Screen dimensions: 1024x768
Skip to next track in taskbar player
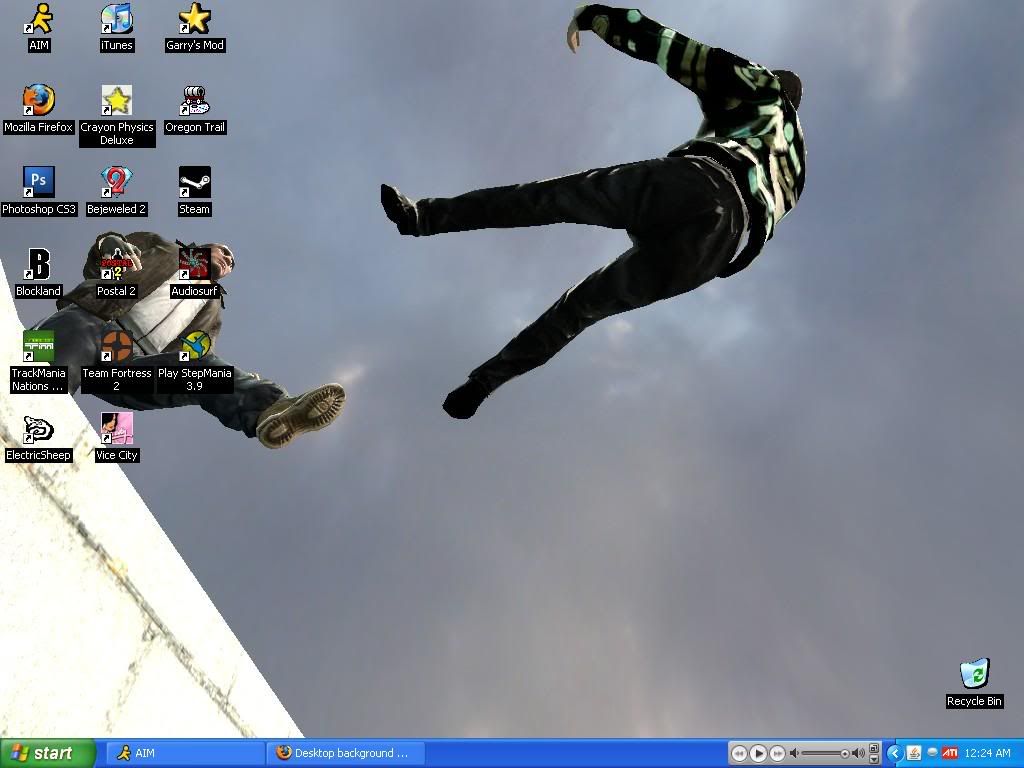tap(777, 753)
